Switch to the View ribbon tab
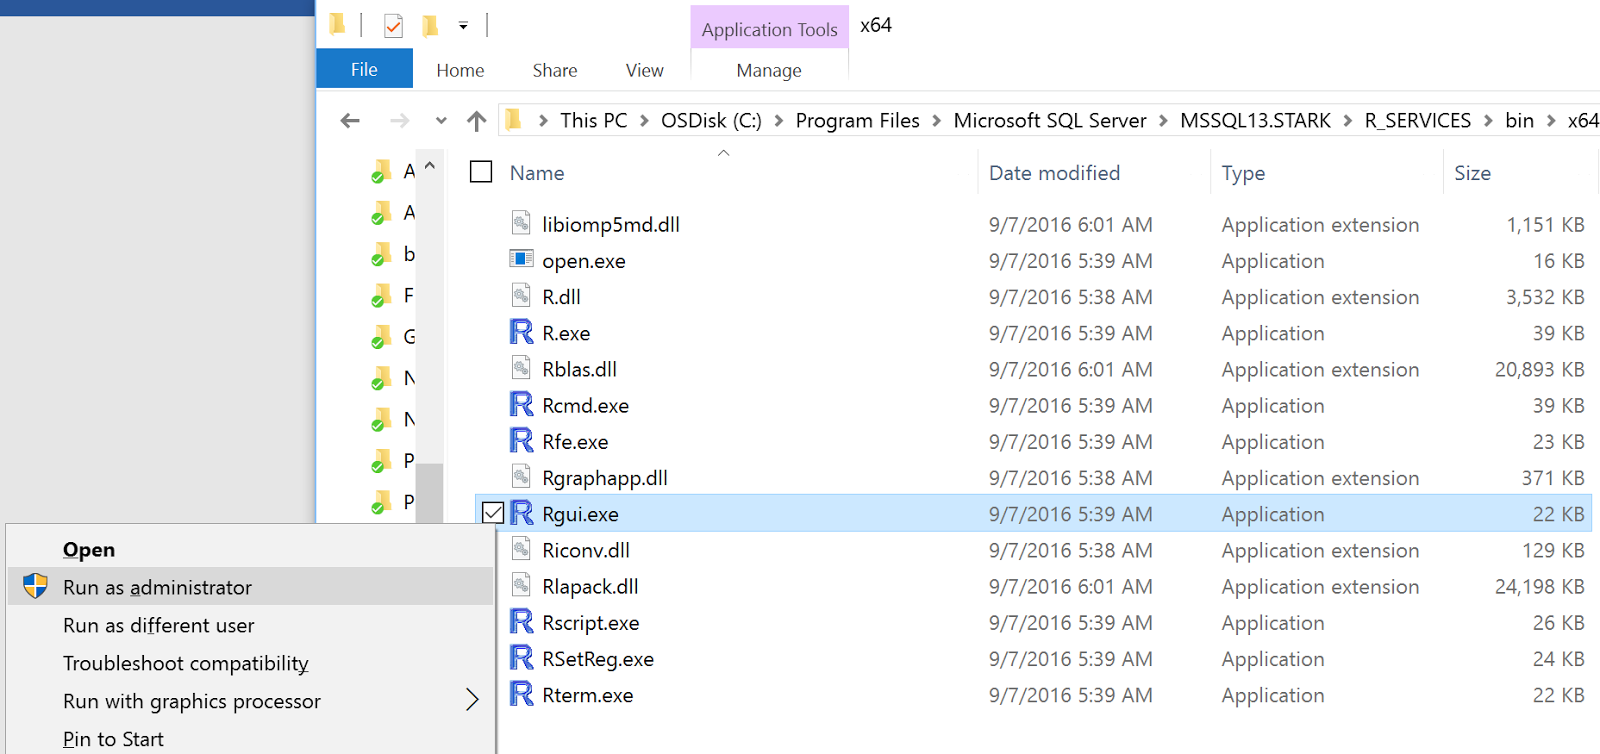The height and width of the screenshot is (754, 1600). coord(645,70)
